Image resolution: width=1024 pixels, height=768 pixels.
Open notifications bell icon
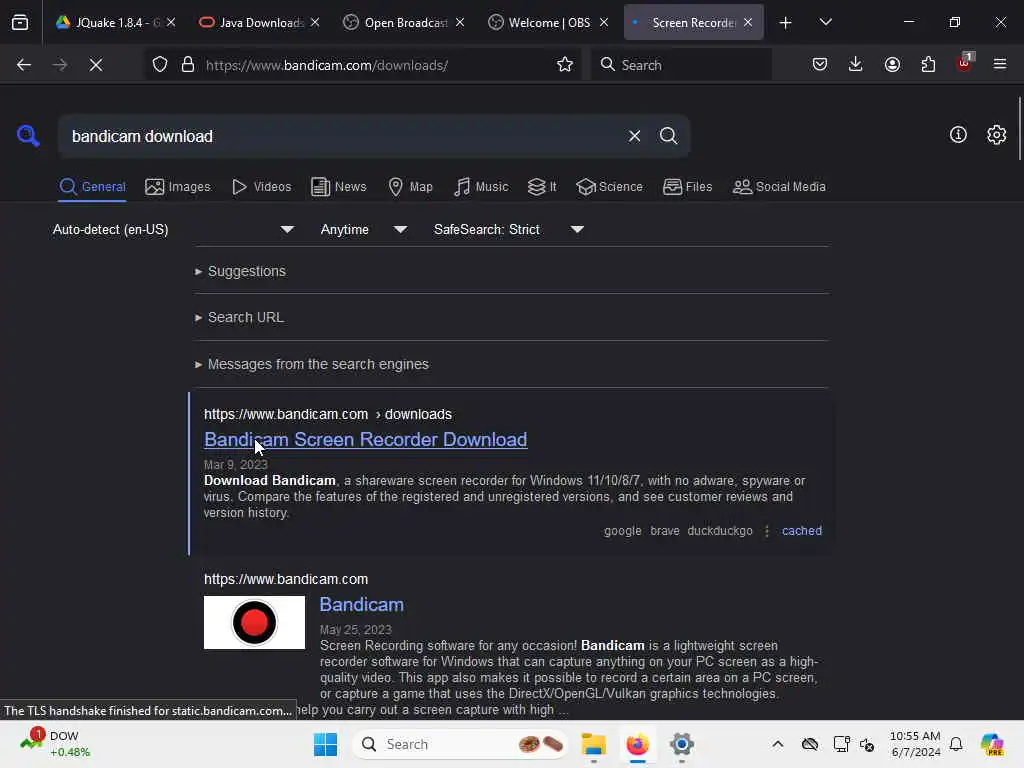point(956,744)
